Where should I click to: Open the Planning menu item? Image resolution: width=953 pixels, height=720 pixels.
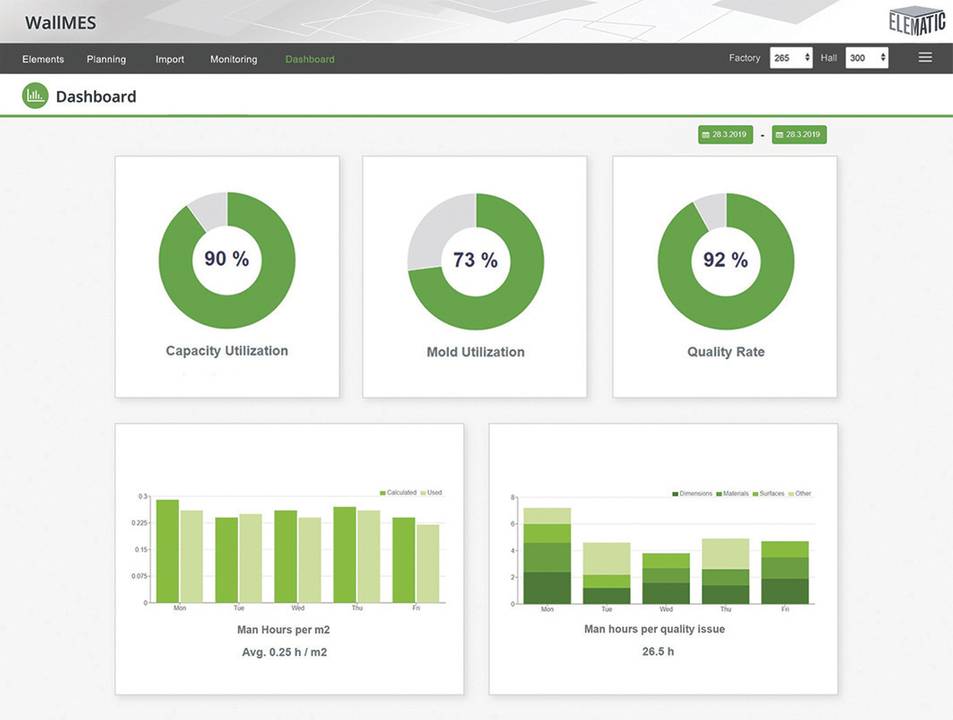coord(106,59)
